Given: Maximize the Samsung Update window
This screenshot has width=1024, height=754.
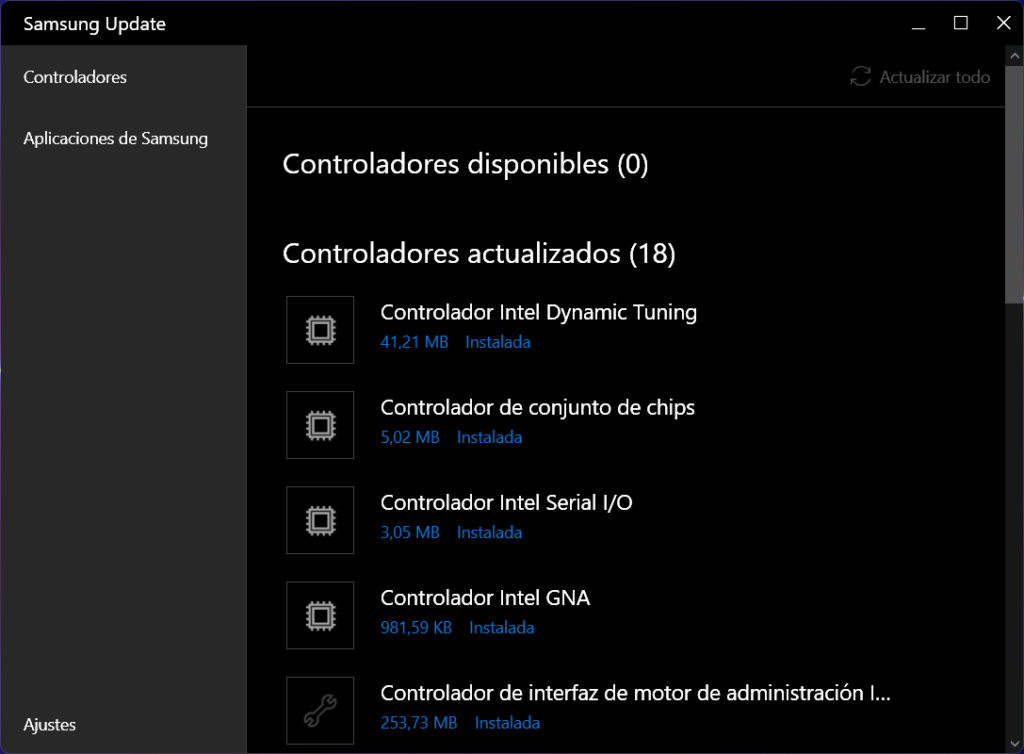Looking at the screenshot, I should pyautogui.click(x=961, y=23).
